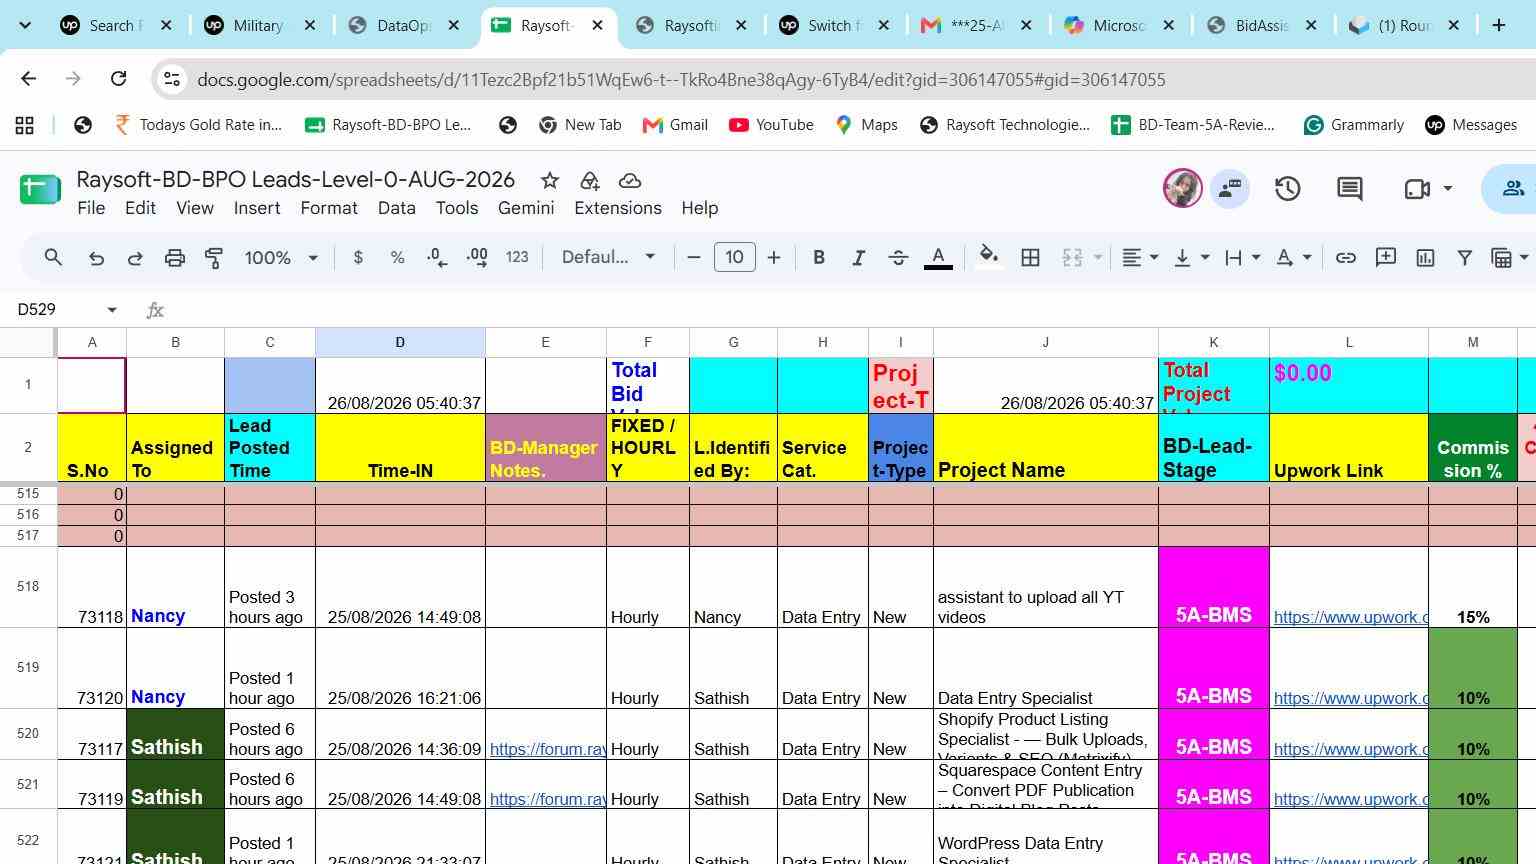Open the fill color picker
The image size is (1536, 864).
tap(989, 258)
